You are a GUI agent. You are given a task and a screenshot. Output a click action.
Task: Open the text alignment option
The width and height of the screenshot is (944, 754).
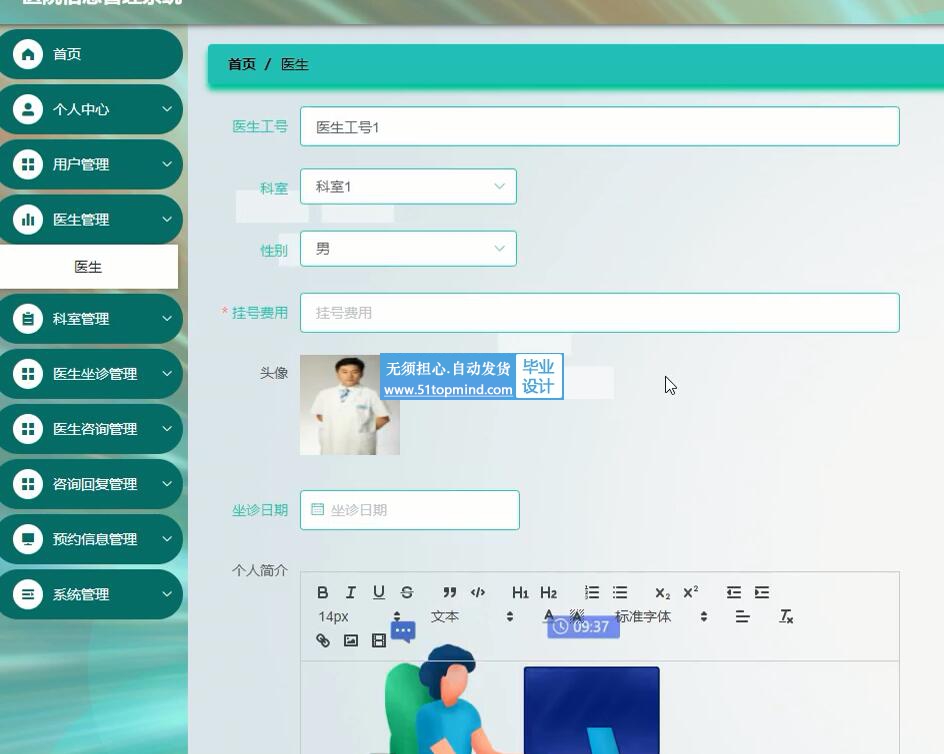(742, 616)
